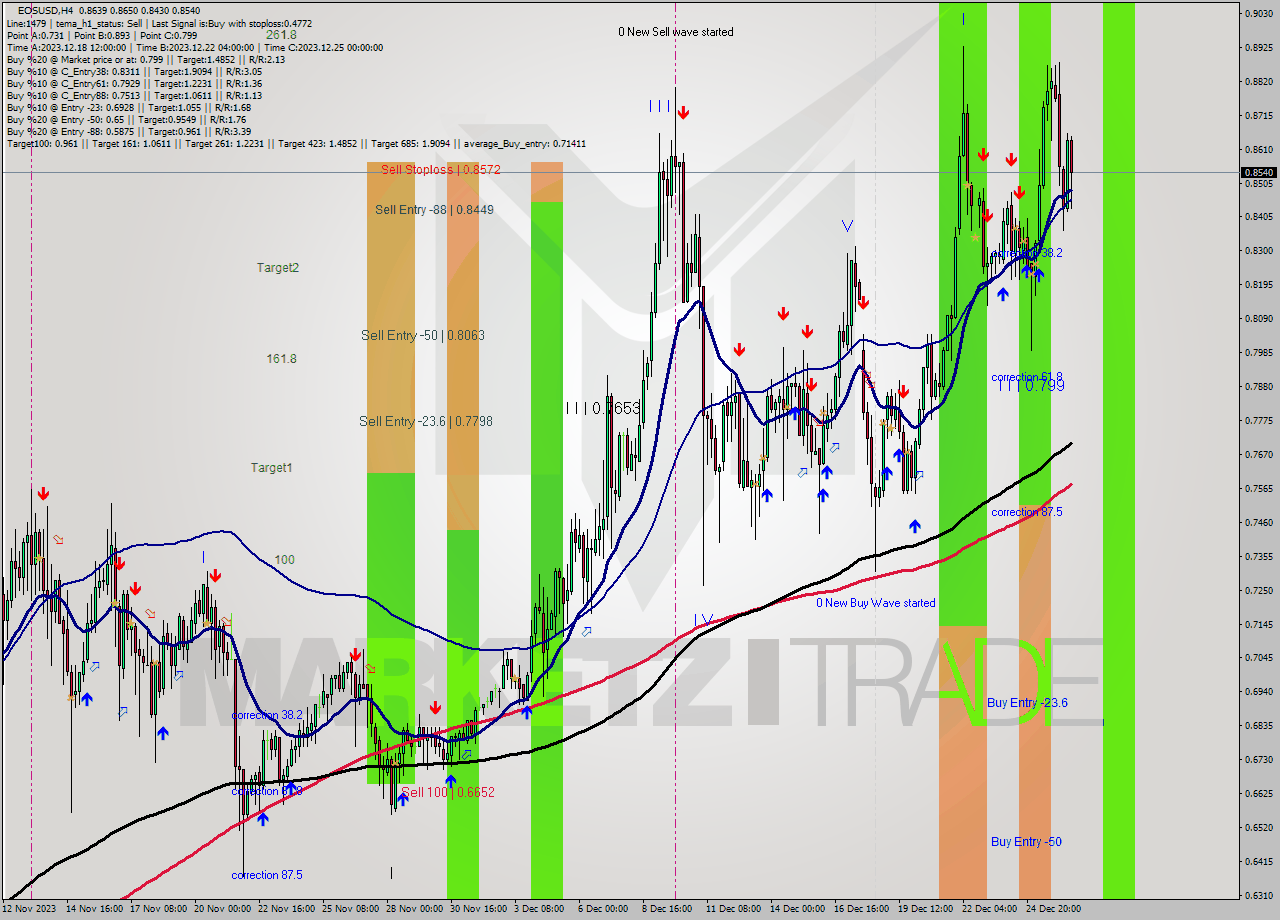Select the "0 New Buy Wave started" annotation
This screenshot has width=1280, height=920.
[x=876, y=603]
